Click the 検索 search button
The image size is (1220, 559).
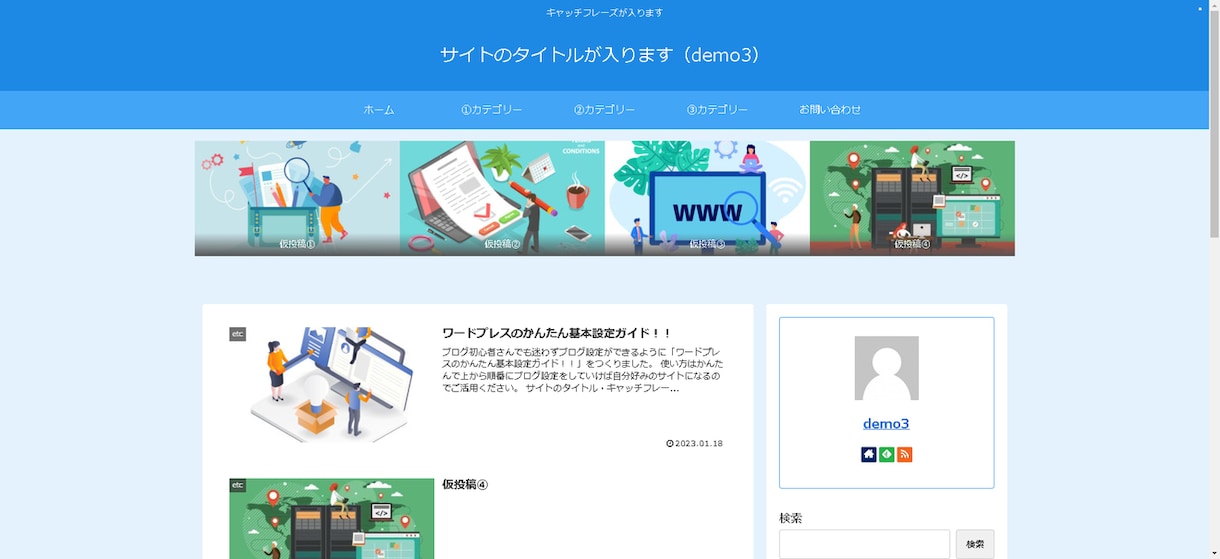tap(975, 544)
